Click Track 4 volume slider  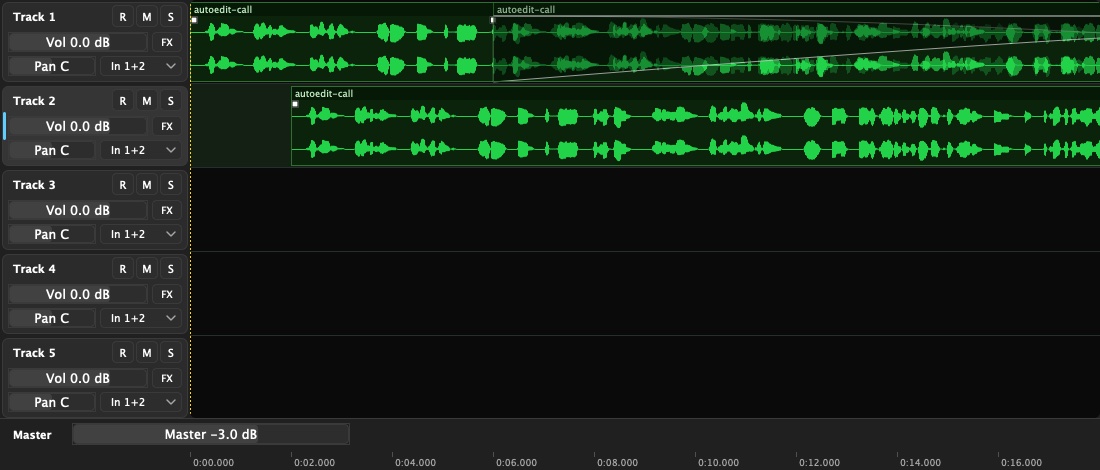tap(78, 295)
